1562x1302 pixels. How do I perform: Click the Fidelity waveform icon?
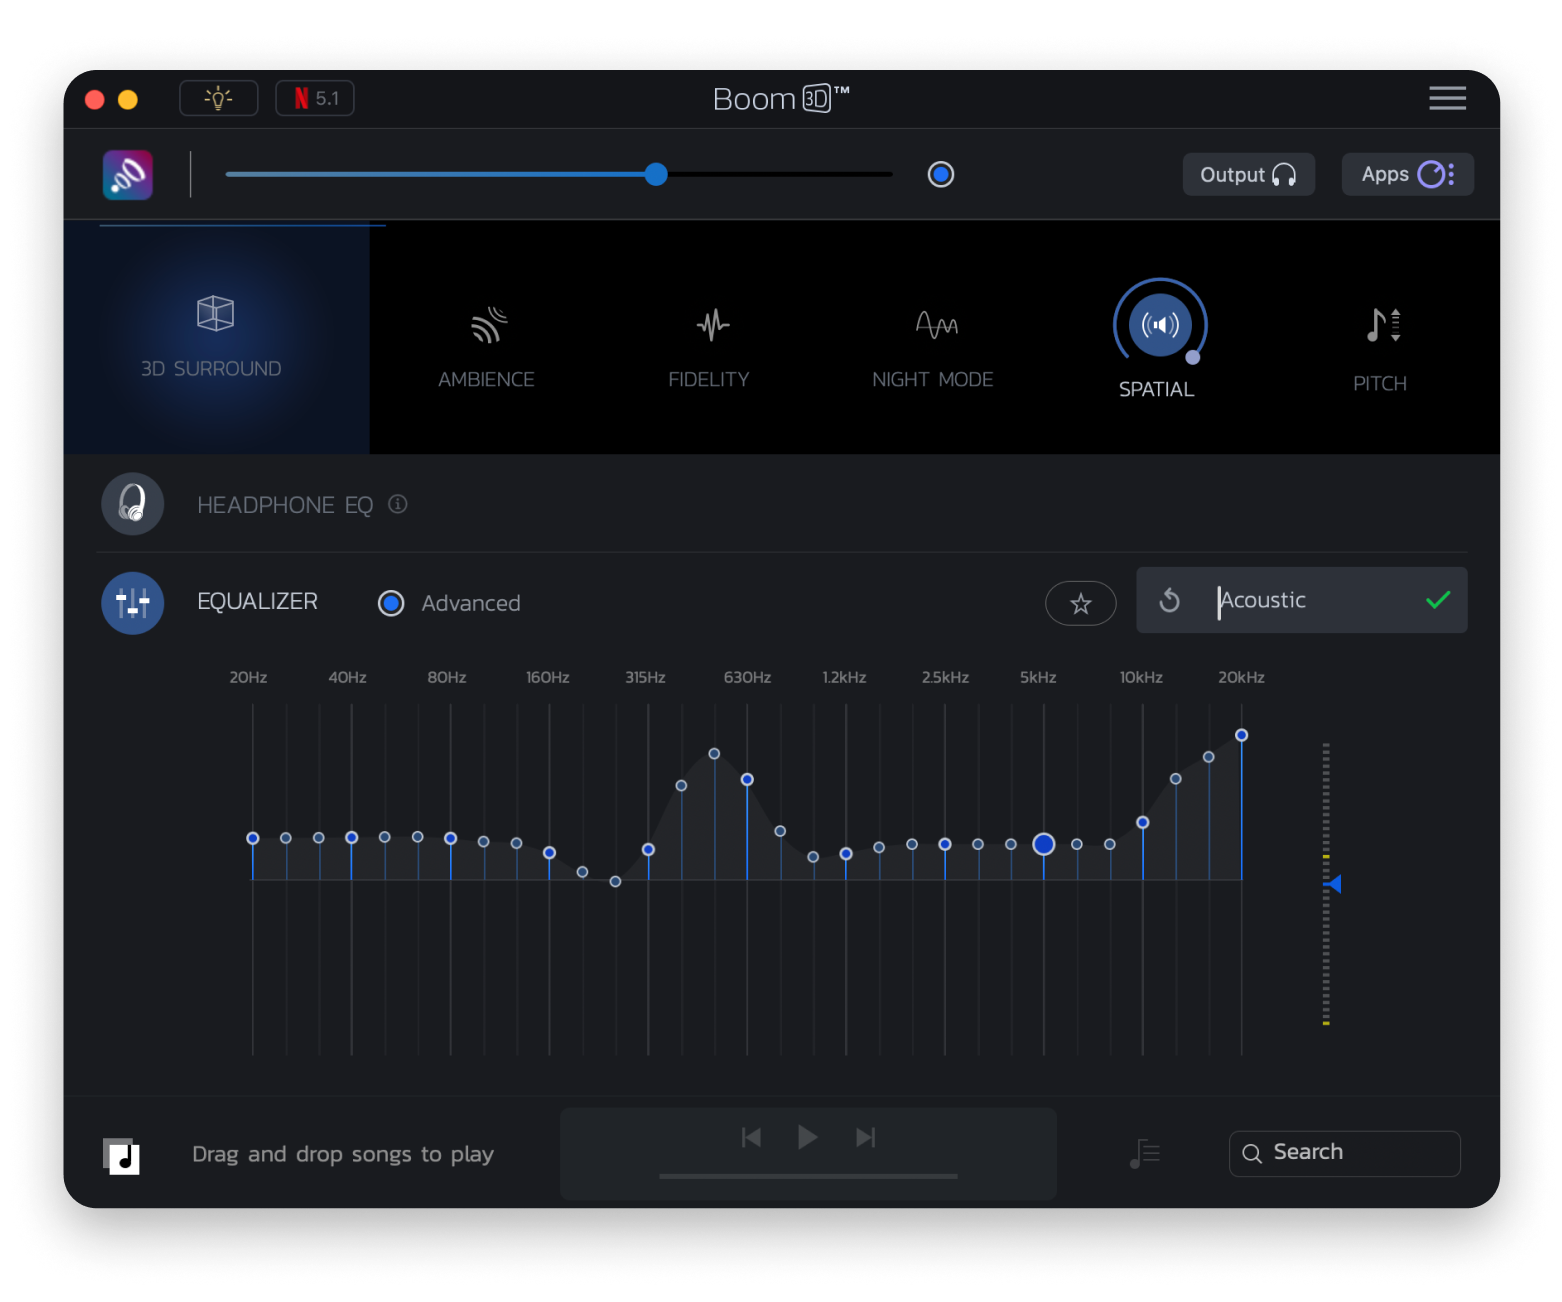(x=713, y=325)
